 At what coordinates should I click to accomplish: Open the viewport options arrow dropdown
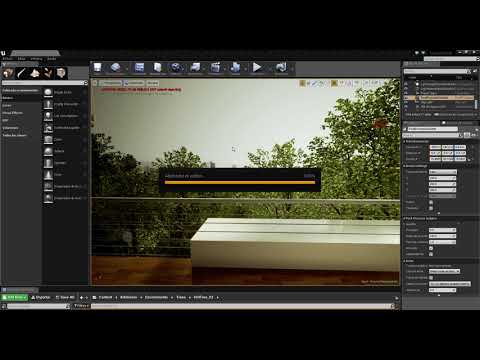click(x=95, y=83)
